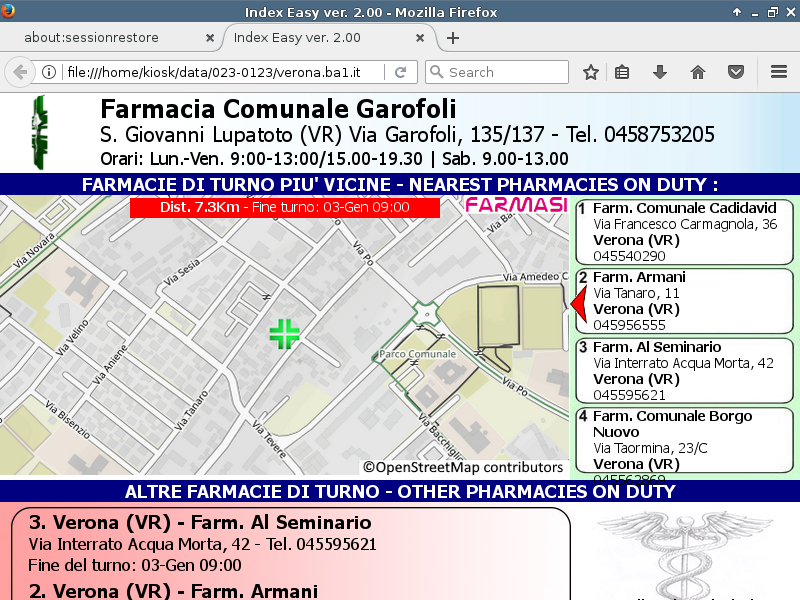Click the Firefox bookmark star icon
The width and height of the screenshot is (800, 600).
point(591,72)
